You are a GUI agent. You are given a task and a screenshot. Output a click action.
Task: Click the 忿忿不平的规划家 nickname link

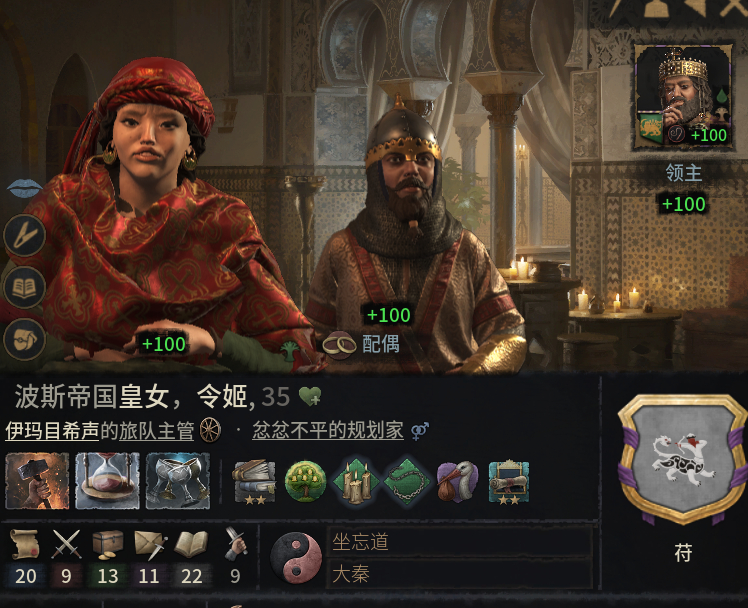click(x=328, y=430)
